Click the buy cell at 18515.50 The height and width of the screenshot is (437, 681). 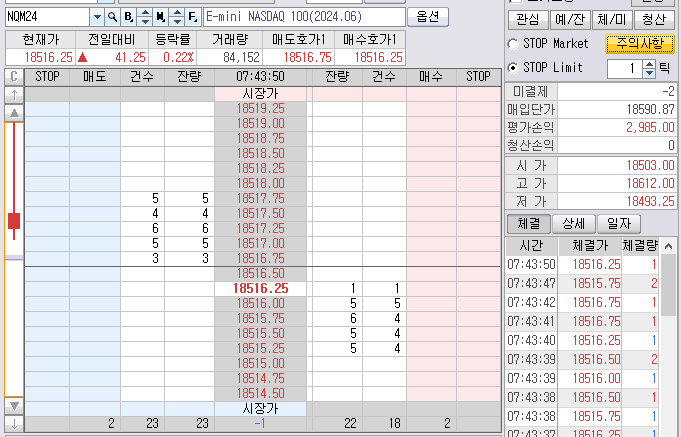coord(431,334)
